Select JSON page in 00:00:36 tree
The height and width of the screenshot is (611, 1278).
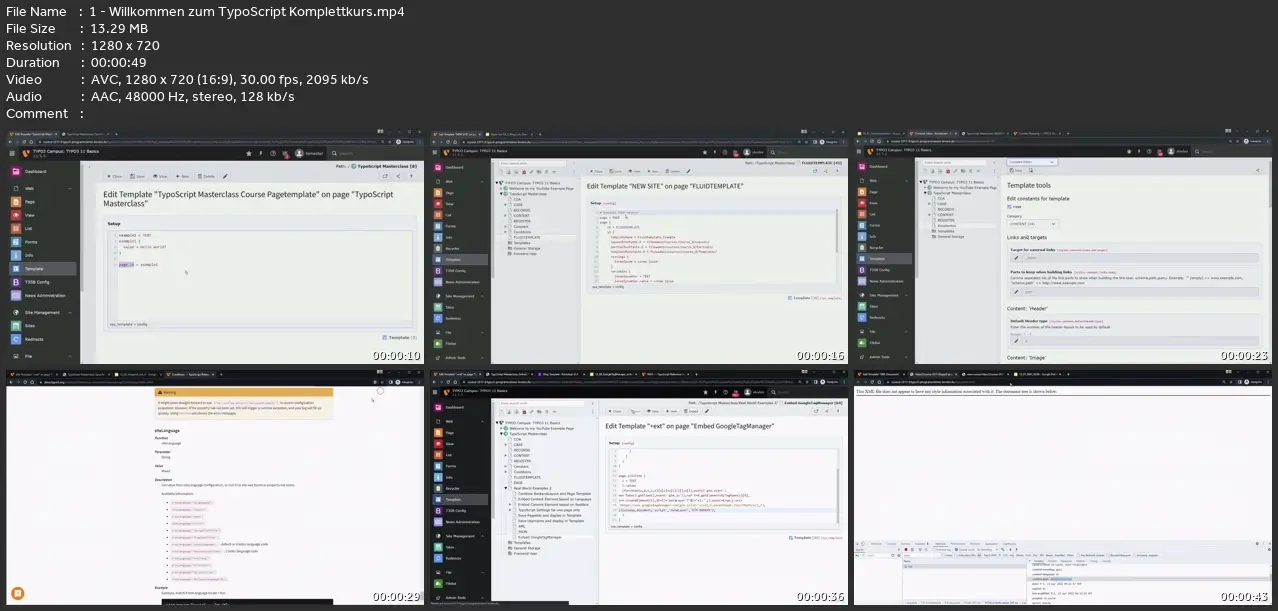(523, 532)
